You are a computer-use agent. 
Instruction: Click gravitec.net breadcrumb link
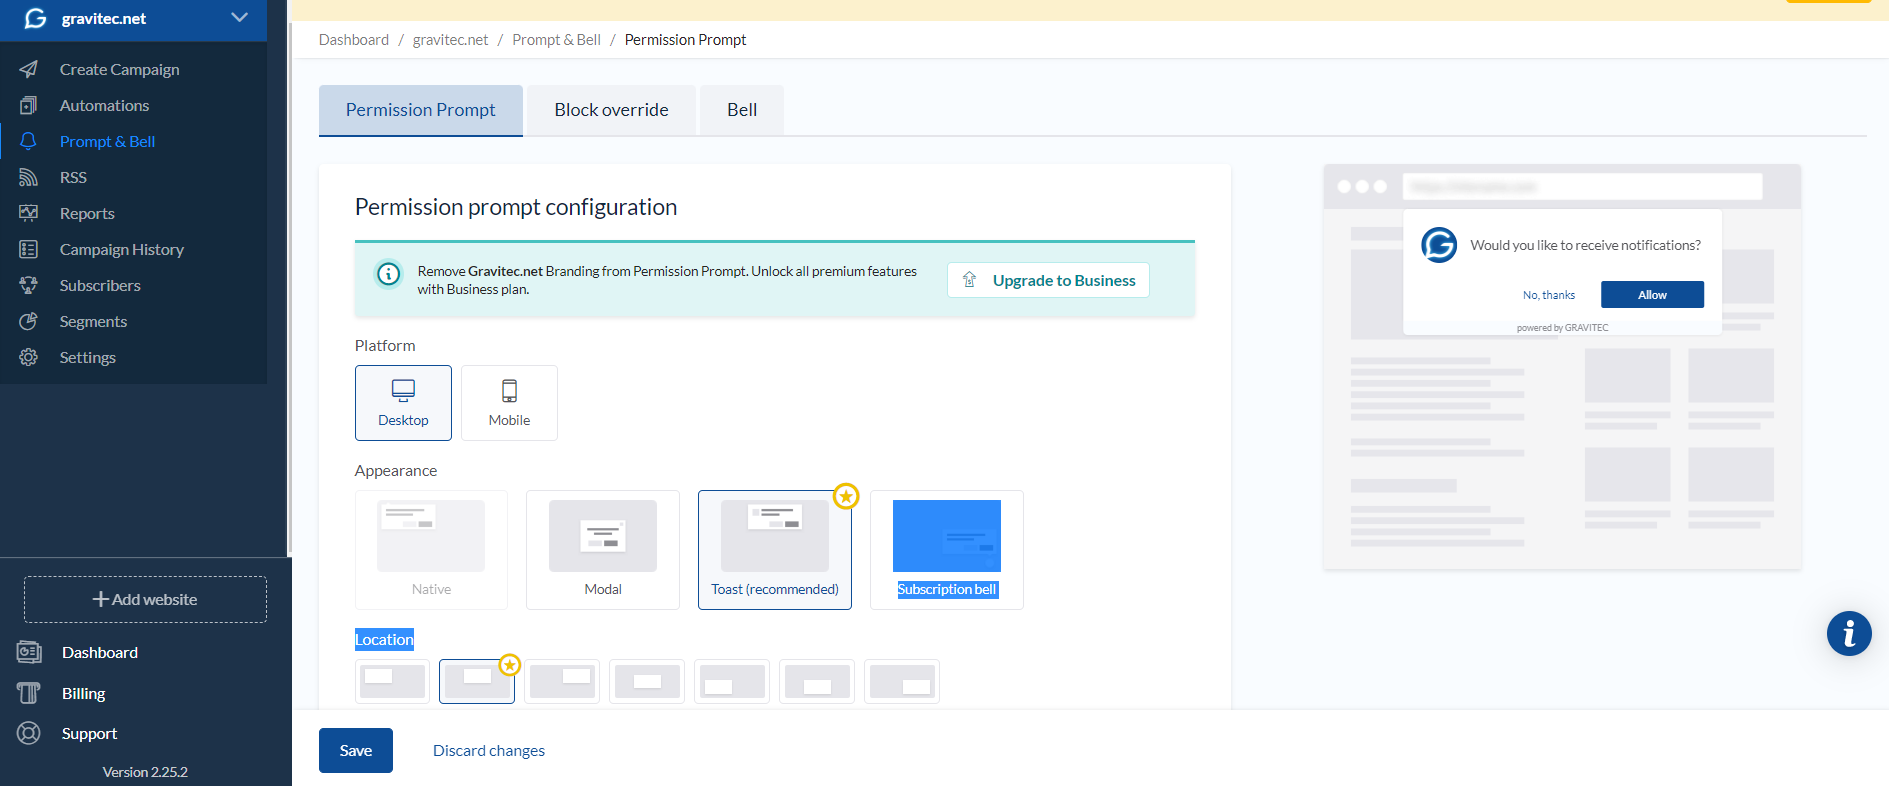[450, 40]
